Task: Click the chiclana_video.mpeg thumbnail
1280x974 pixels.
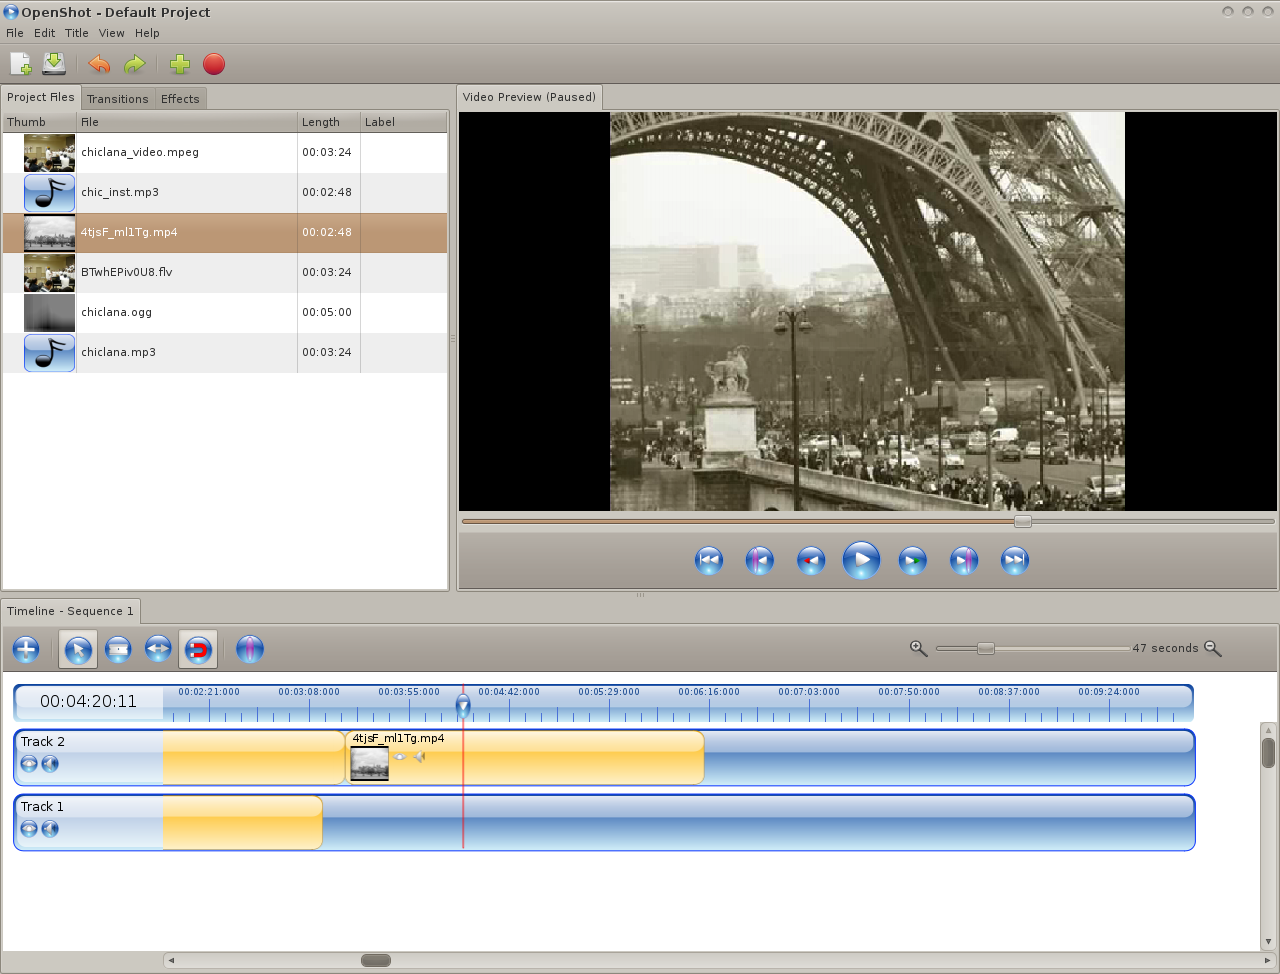Action: [x=50, y=153]
